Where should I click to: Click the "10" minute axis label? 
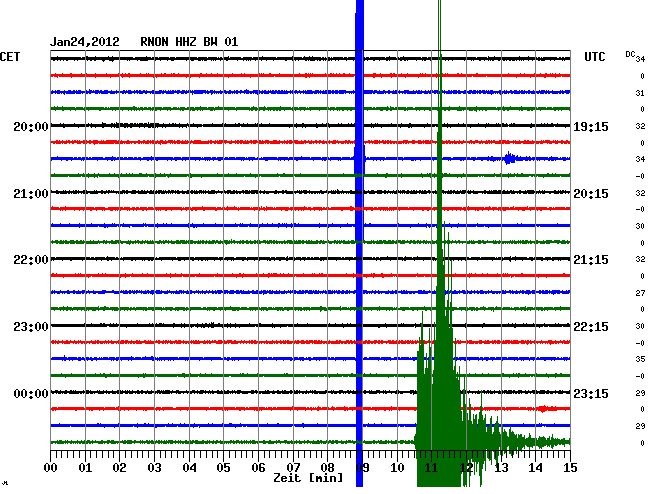click(397, 468)
